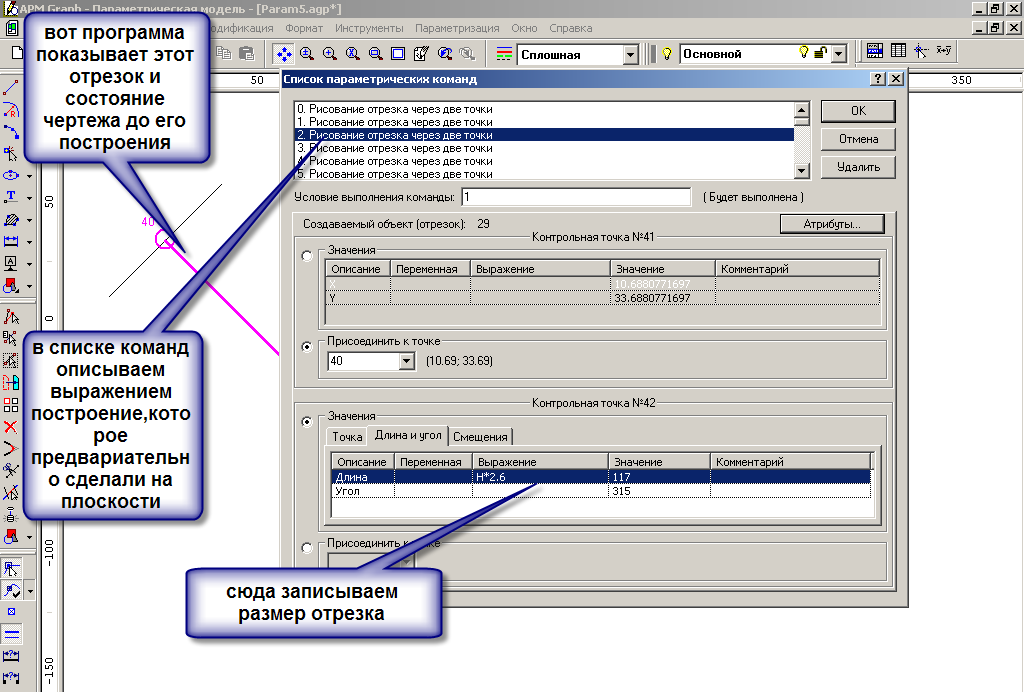Expand the text tool flyout arrow
The image size is (1024, 692).
29,198
